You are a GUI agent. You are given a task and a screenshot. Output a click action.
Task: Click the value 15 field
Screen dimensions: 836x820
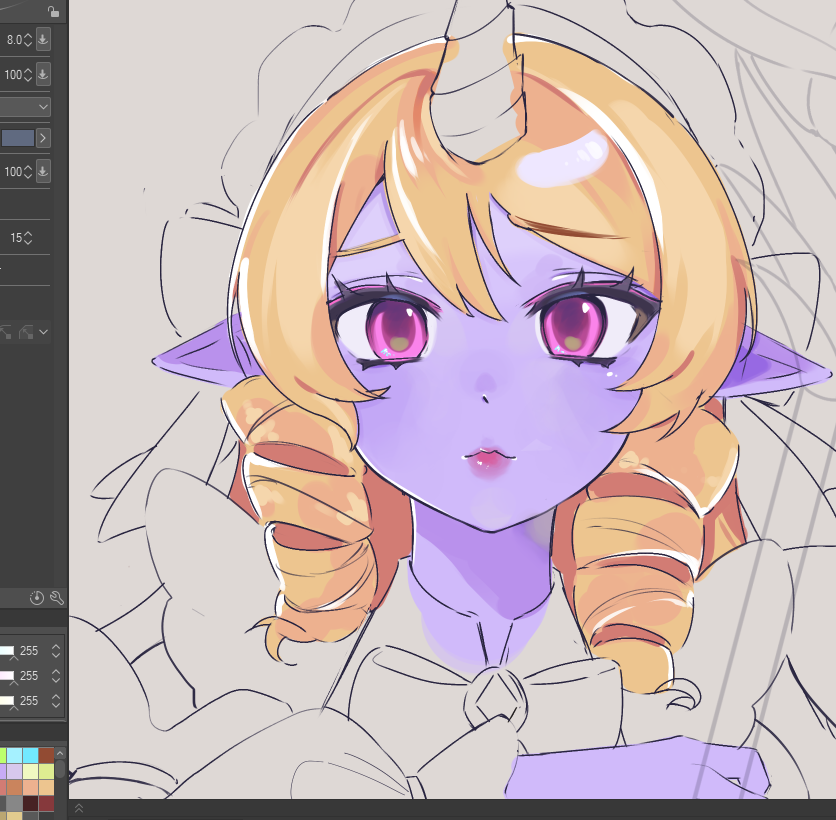tap(15, 237)
